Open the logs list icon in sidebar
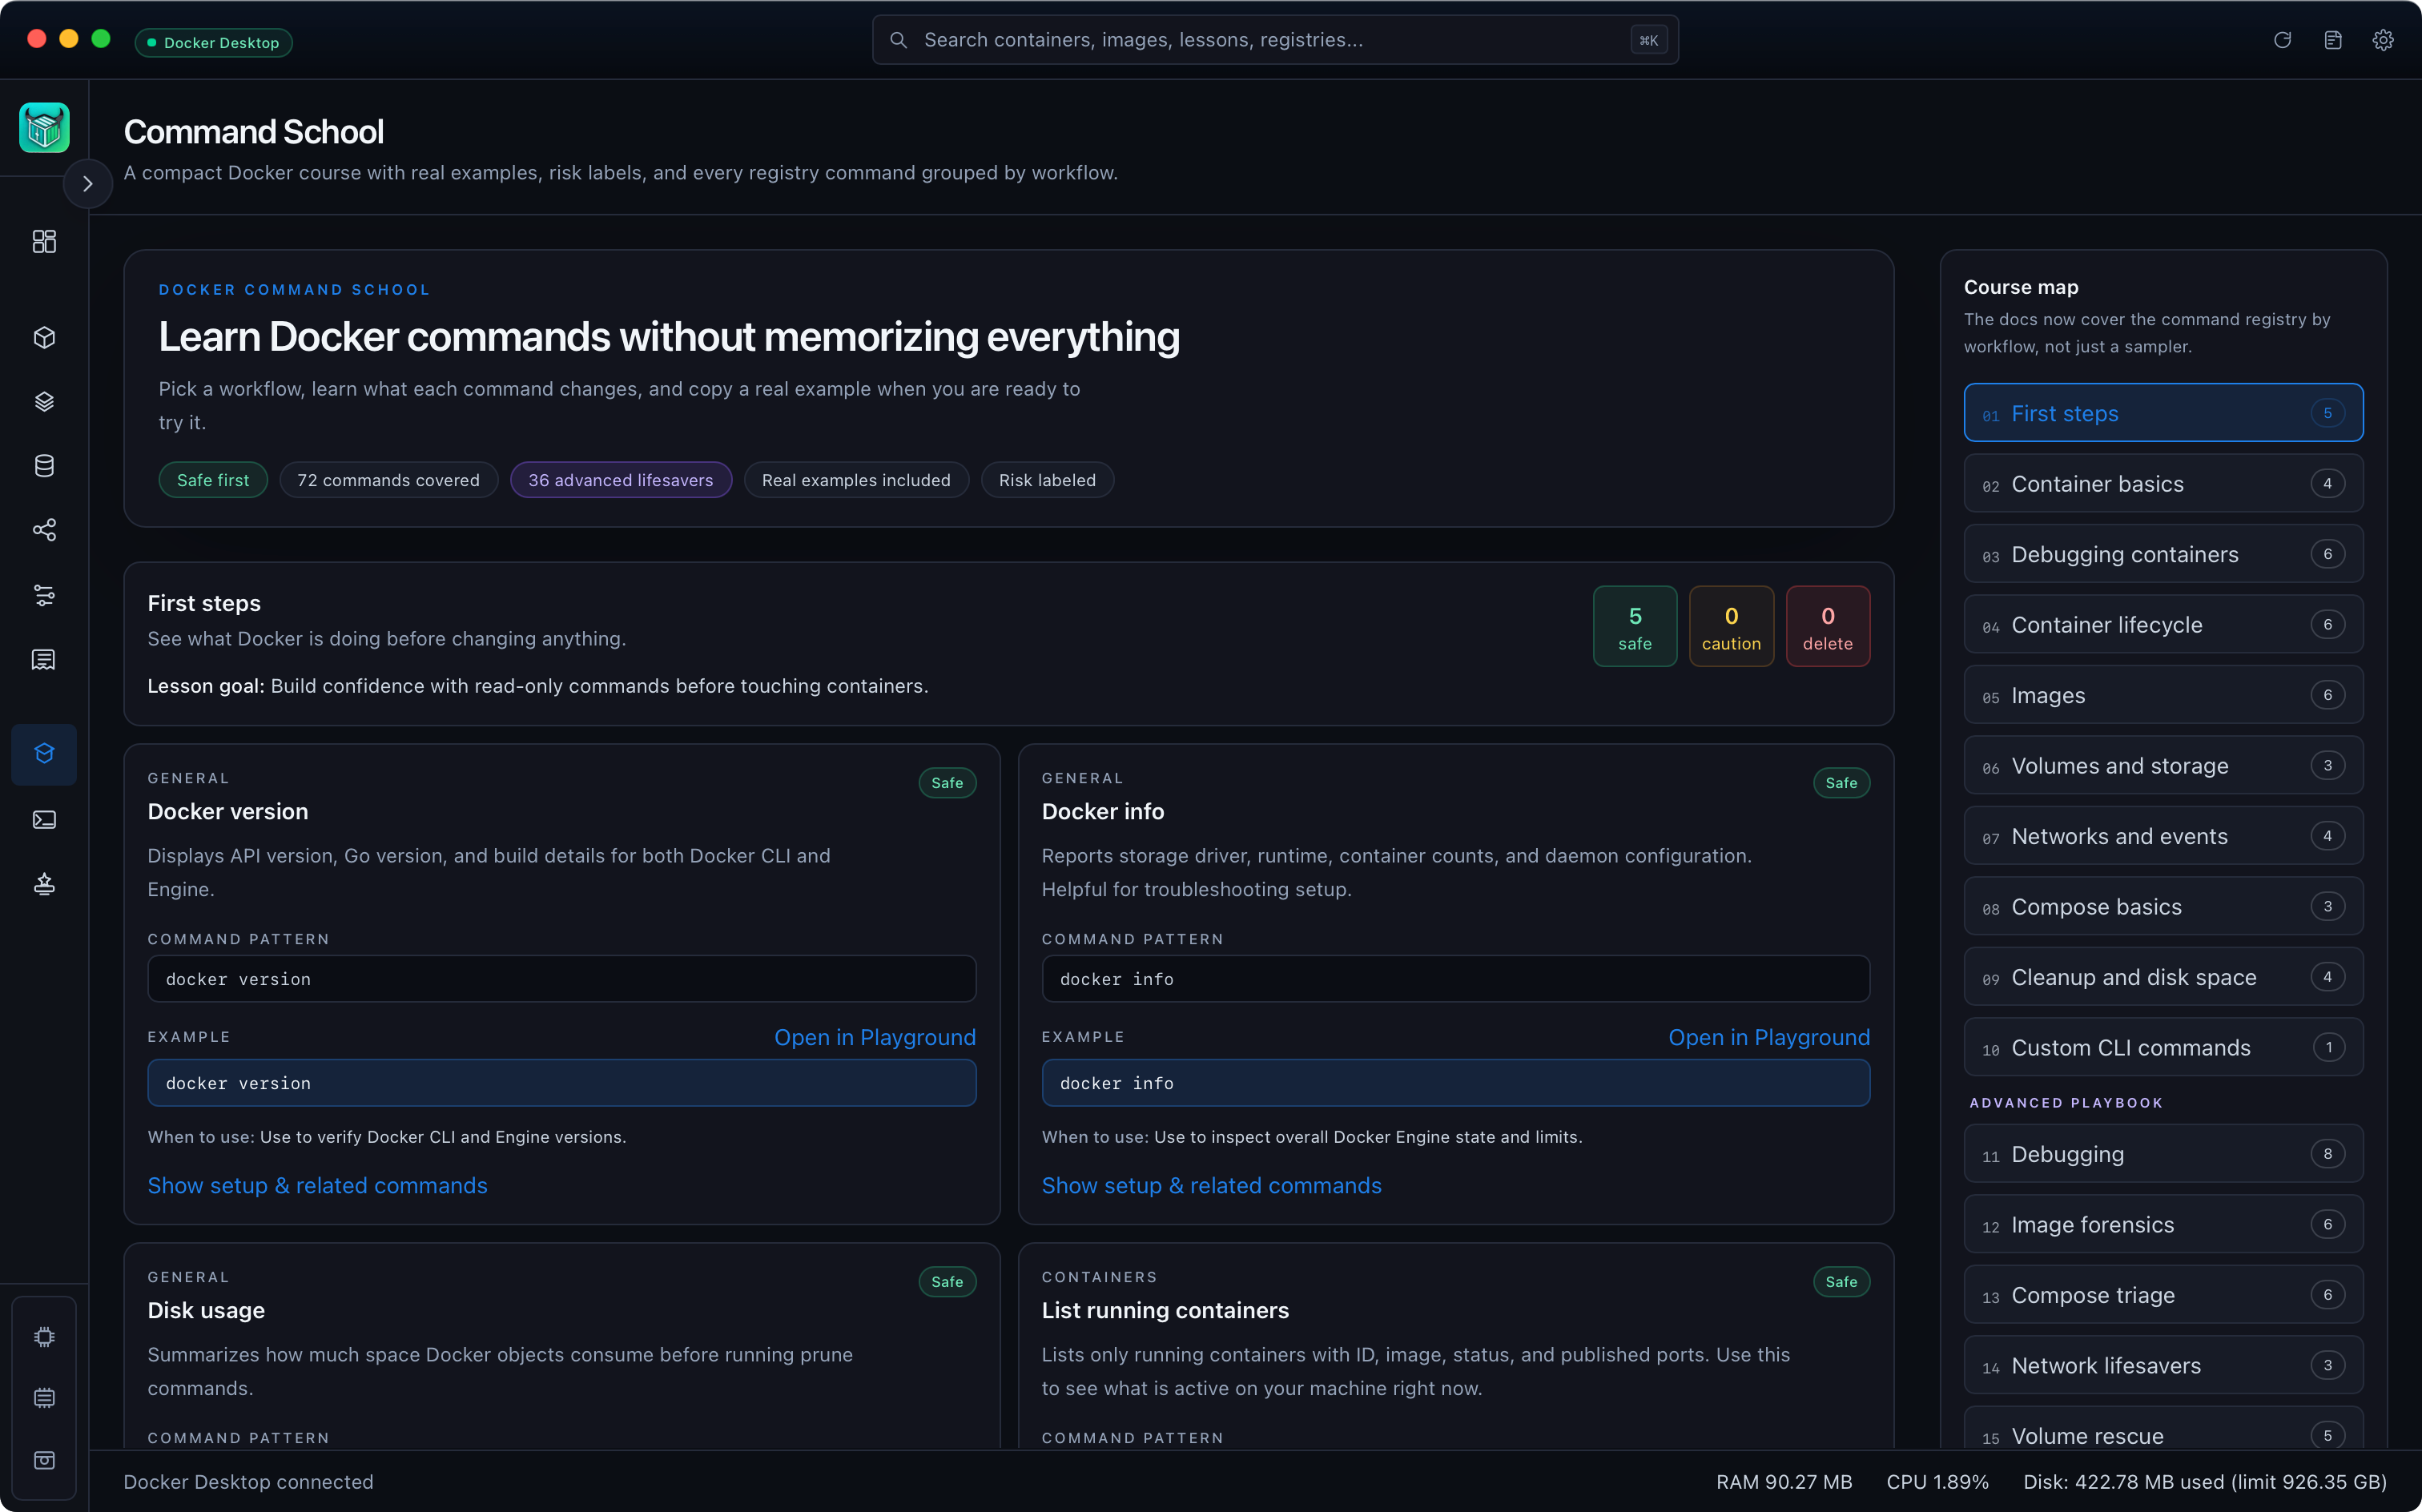 [x=44, y=659]
